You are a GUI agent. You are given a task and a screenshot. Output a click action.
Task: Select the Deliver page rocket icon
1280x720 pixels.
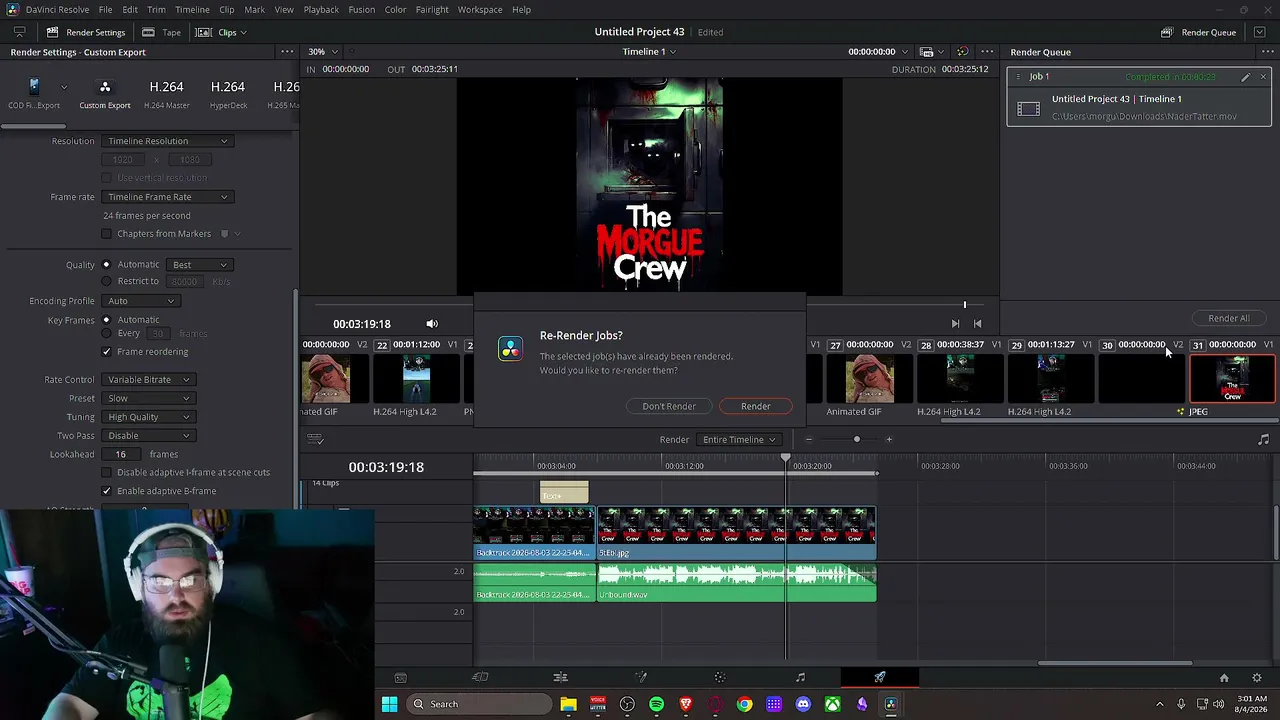(x=880, y=678)
